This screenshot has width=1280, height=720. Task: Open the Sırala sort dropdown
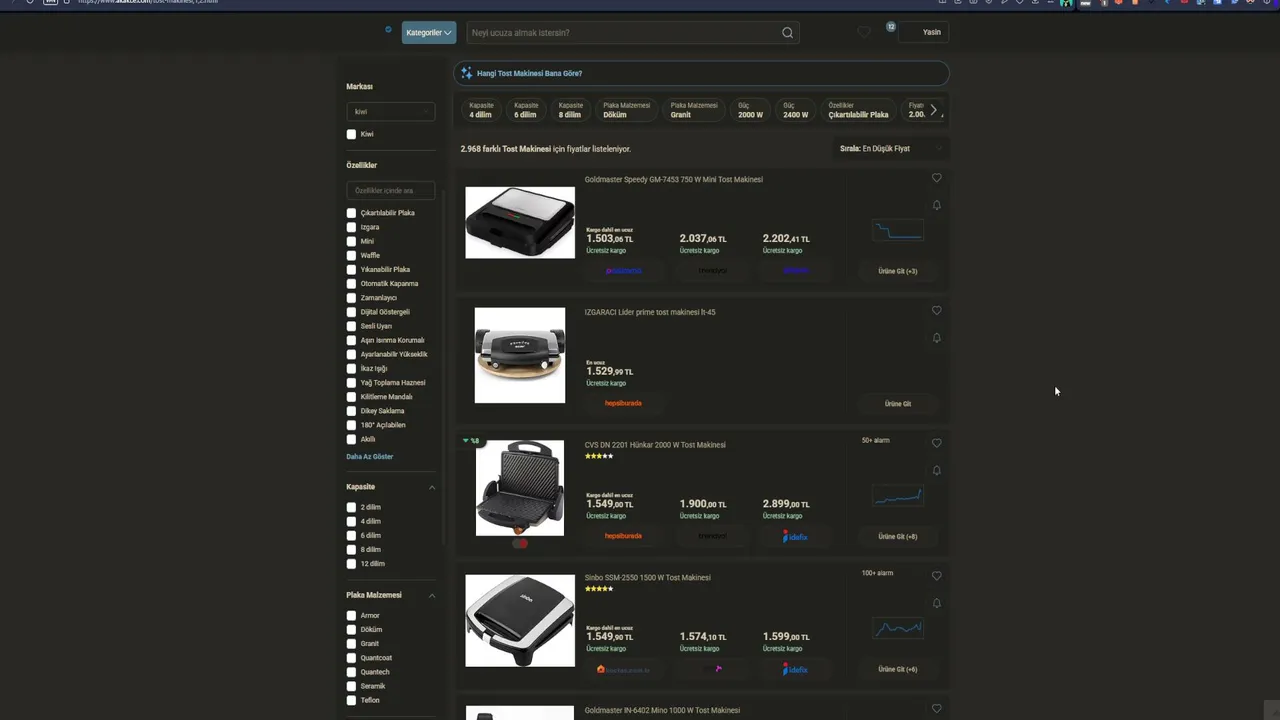tap(890, 149)
